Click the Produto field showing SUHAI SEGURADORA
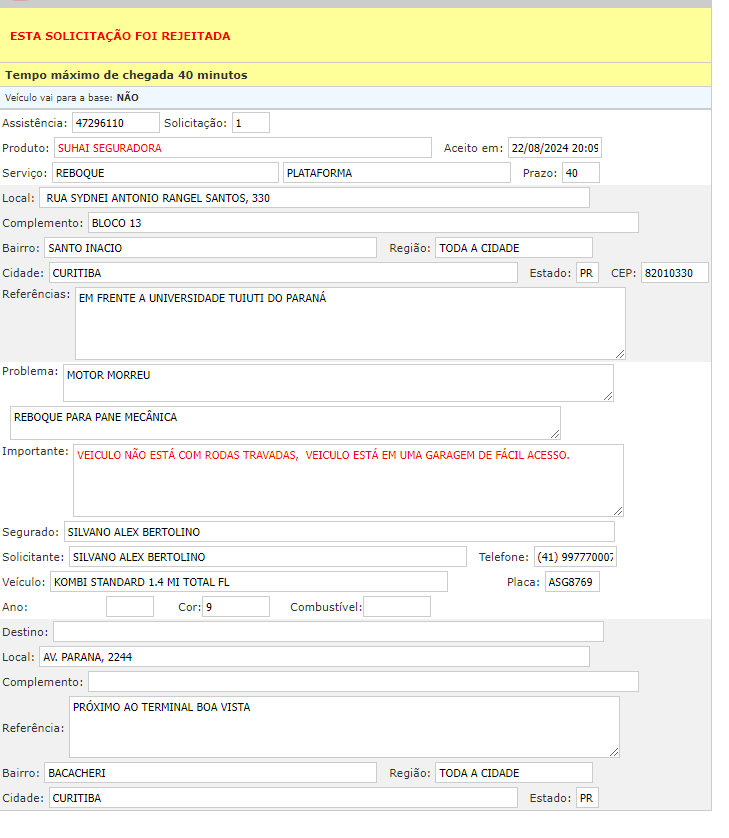Screen dimensions: 729x838 point(242,148)
